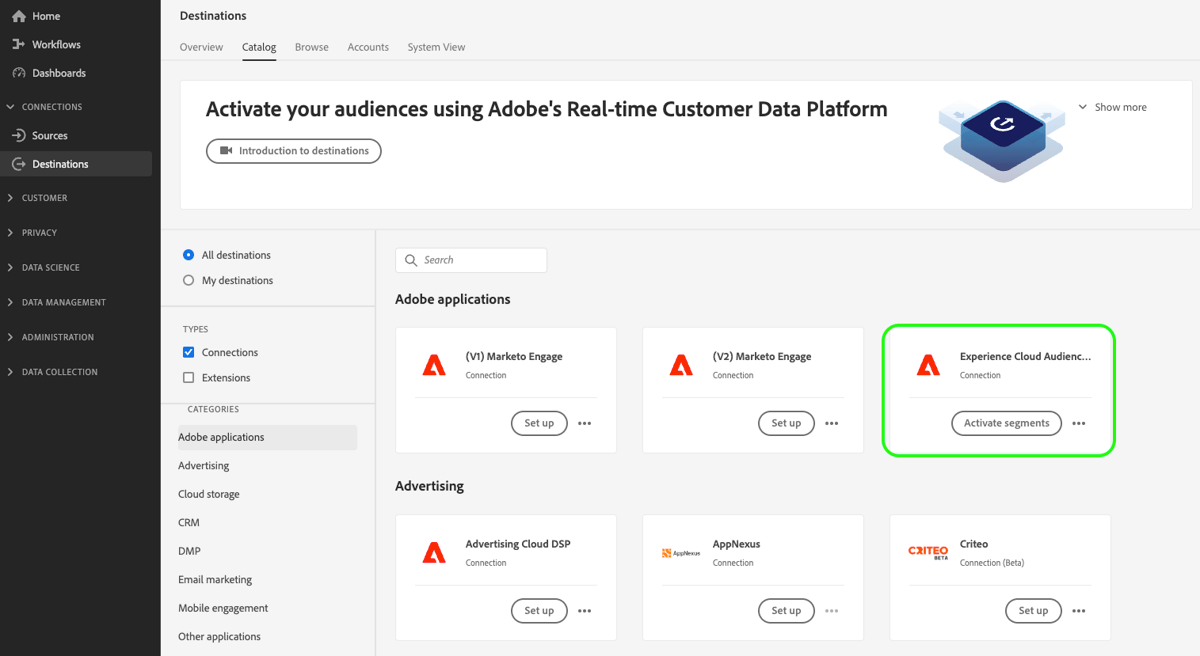Select the Dashboards icon
Screen dimensions: 1200x656
(18, 72)
